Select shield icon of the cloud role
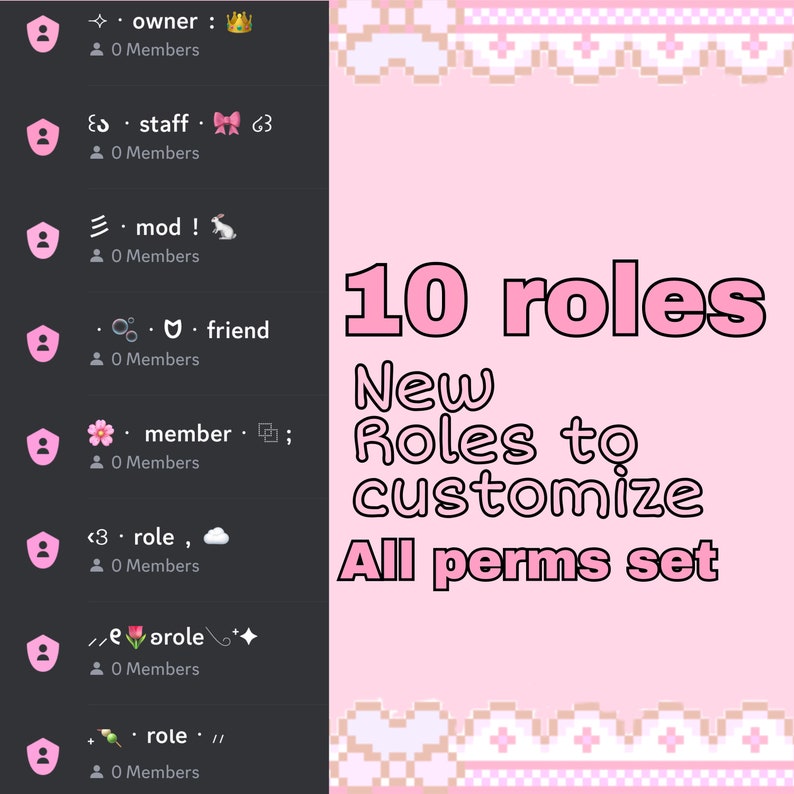 43,550
